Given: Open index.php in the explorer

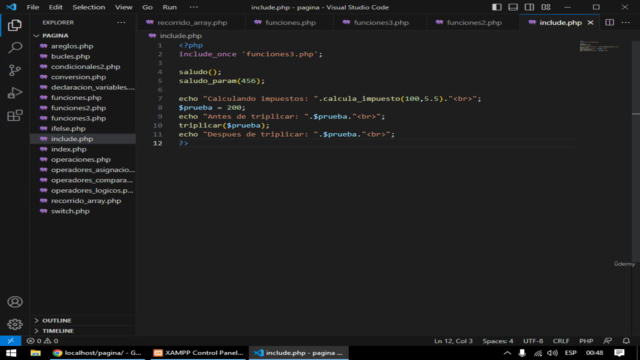Looking at the screenshot, I should (83, 149).
